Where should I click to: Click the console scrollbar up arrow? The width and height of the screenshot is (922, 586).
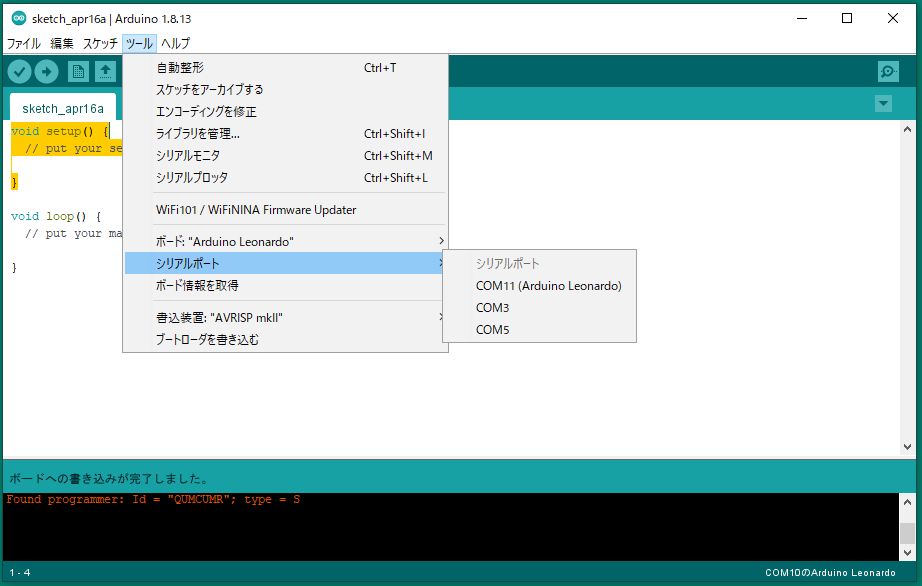pyautogui.click(x=907, y=502)
